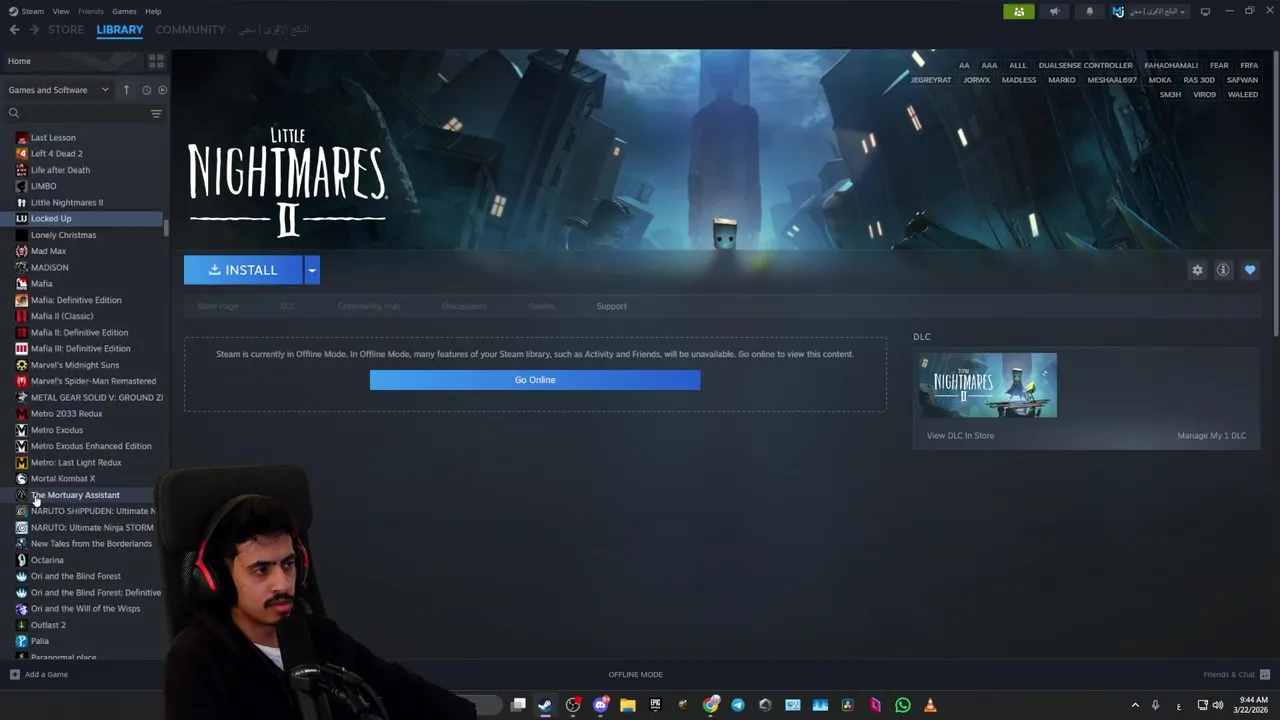Toggle sort direction up-arrow icon
Image resolution: width=1280 pixels, height=720 pixels.
(126, 90)
